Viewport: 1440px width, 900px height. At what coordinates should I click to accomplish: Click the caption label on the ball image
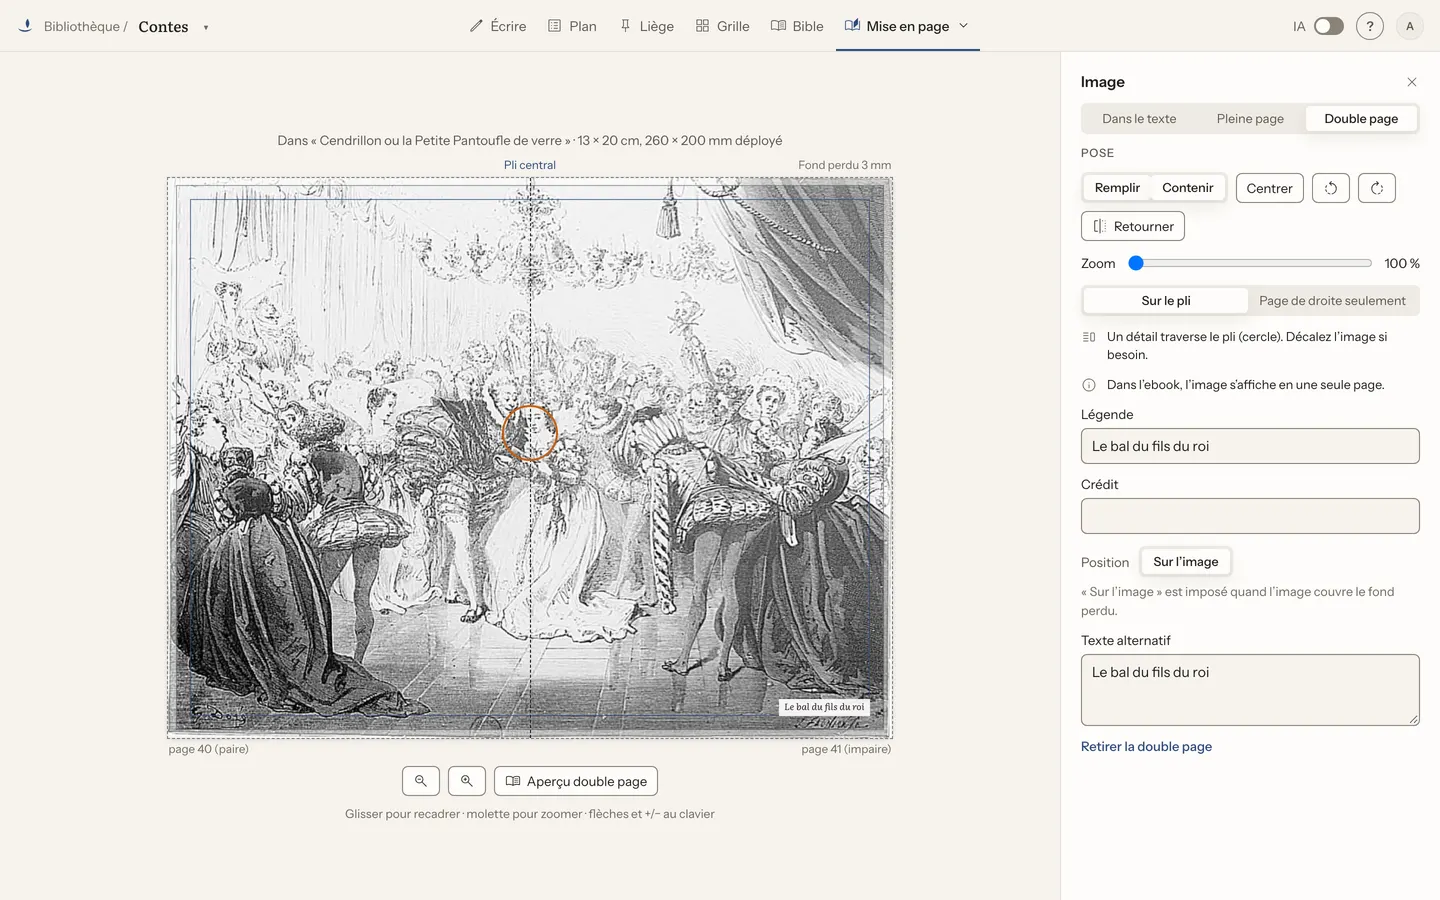pyautogui.click(x=824, y=707)
